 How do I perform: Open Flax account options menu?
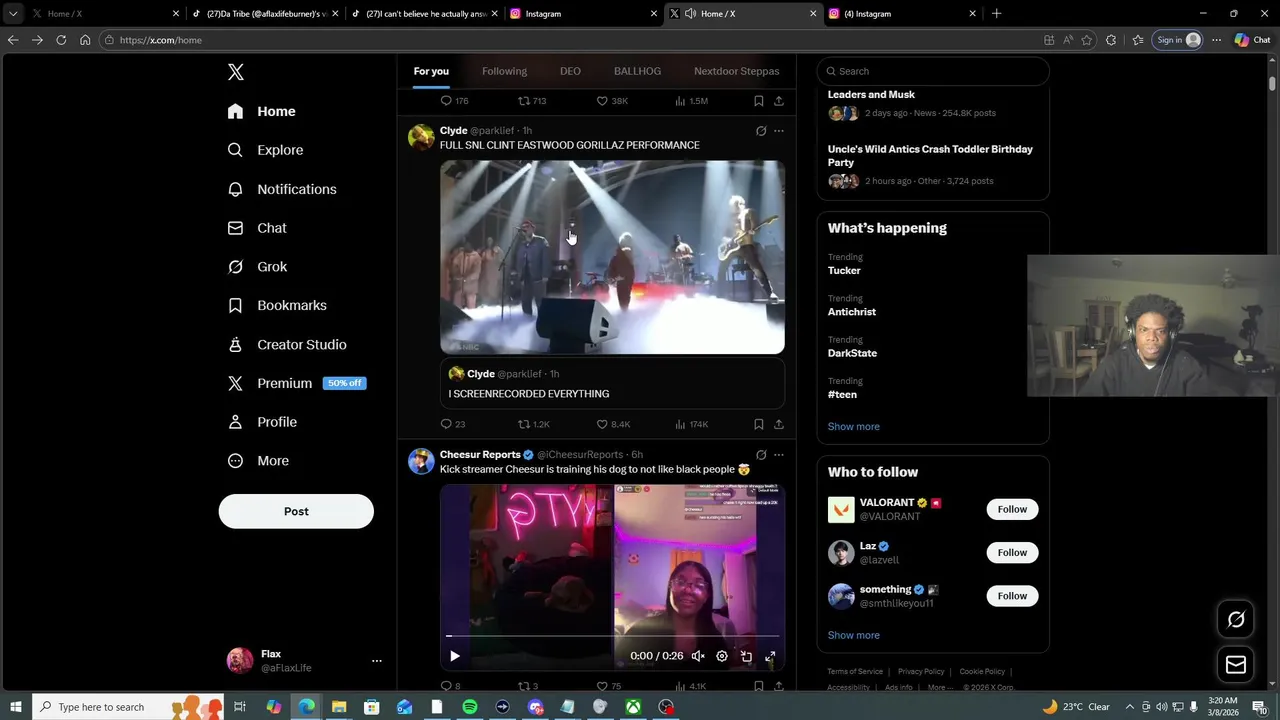coord(377,661)
